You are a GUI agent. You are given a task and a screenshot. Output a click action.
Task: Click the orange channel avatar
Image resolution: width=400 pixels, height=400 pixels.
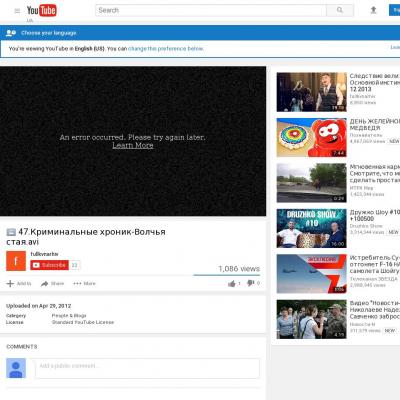point(16,261)
